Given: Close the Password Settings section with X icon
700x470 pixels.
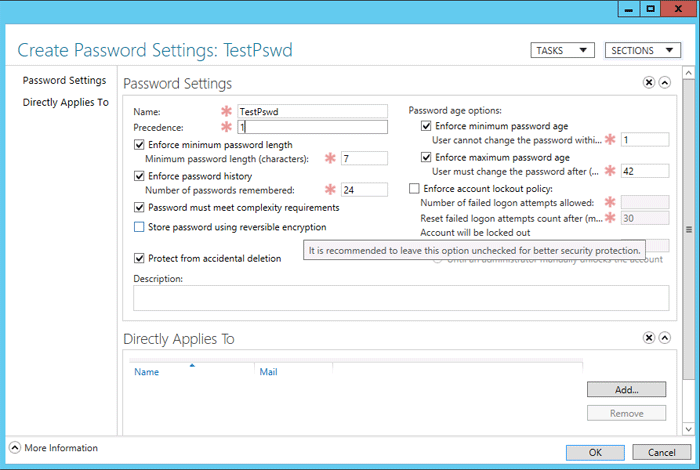Looking at the screenshot, I should (x=648, y=83).
